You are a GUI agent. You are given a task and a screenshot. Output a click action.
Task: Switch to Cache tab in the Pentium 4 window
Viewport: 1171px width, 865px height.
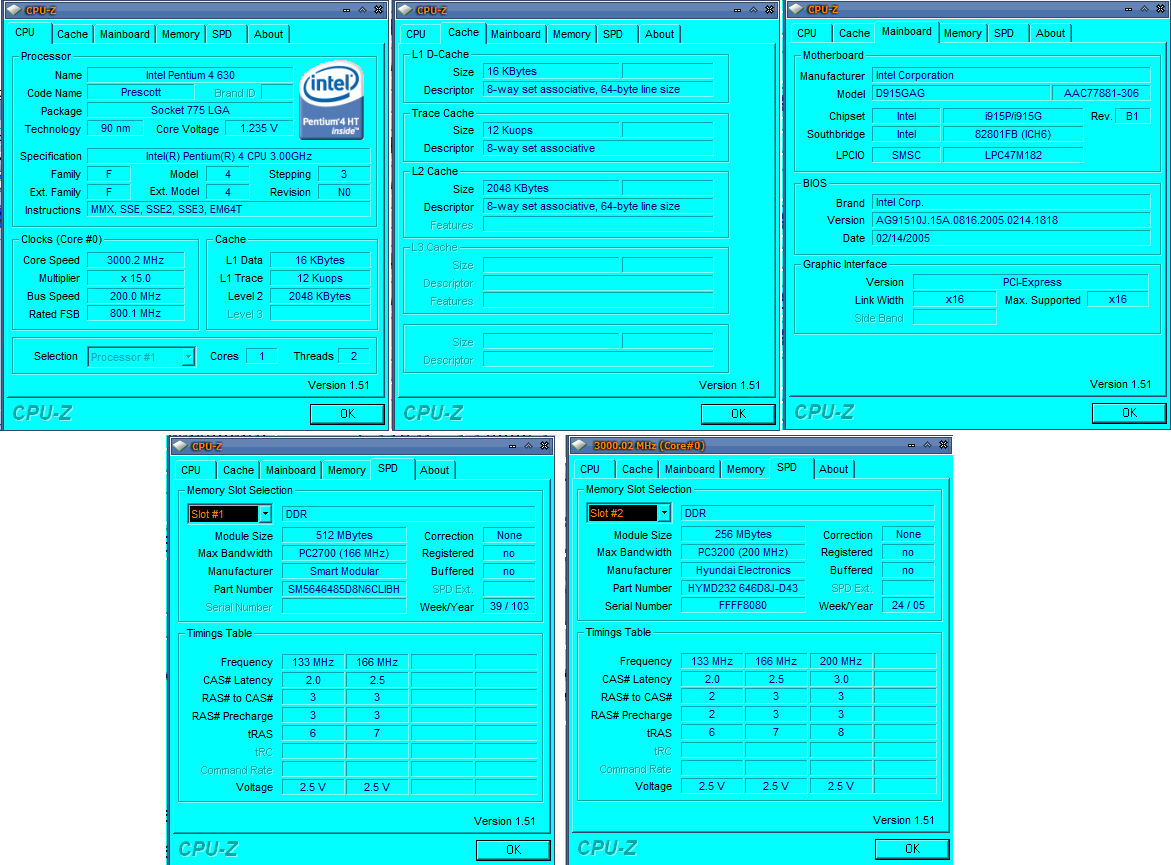pos(72,34)
